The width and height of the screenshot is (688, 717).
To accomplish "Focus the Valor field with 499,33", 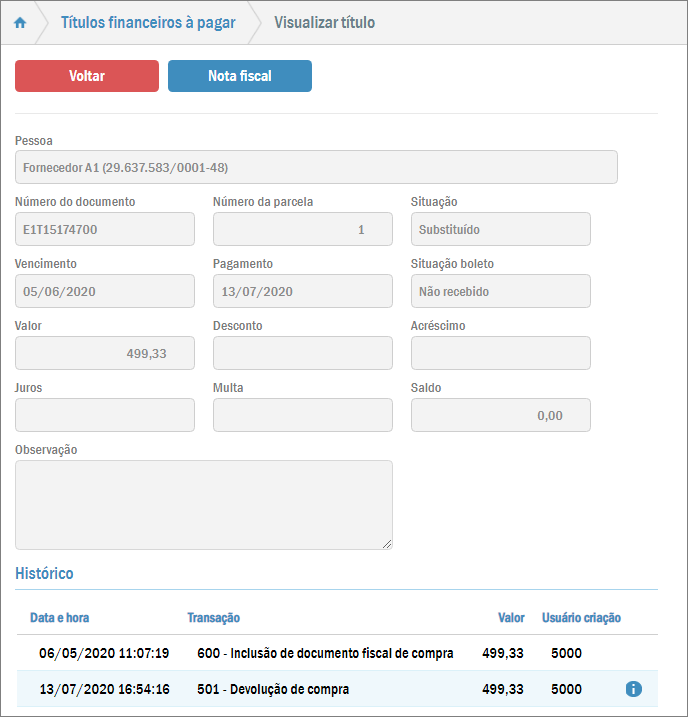I will coord(105,353).
